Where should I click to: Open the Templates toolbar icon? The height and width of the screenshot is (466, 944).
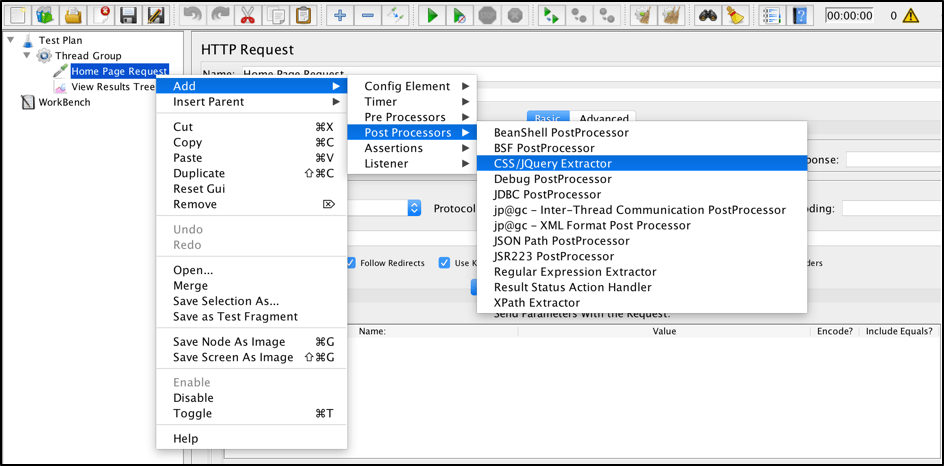45,15
